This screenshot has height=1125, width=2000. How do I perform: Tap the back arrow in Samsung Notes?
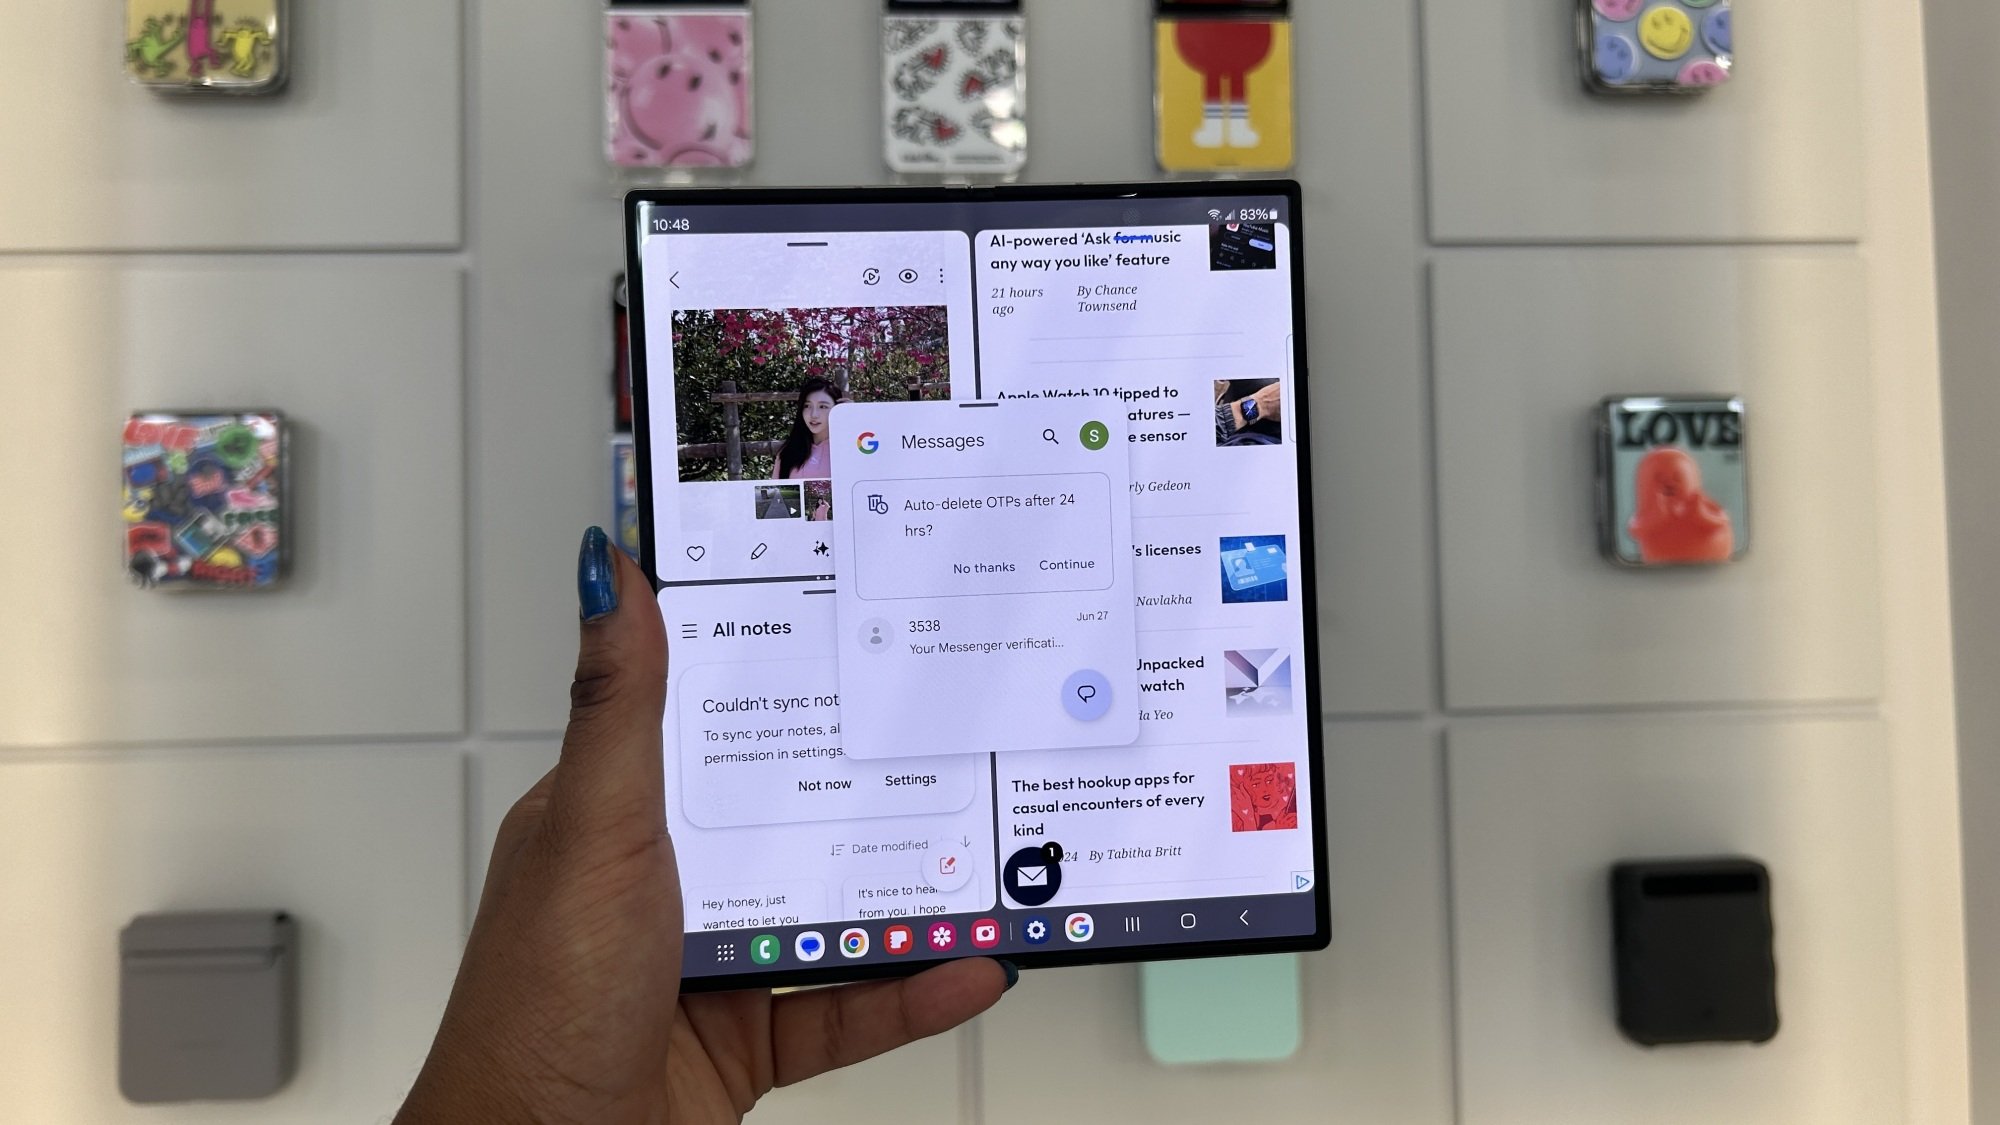point(674,276)
